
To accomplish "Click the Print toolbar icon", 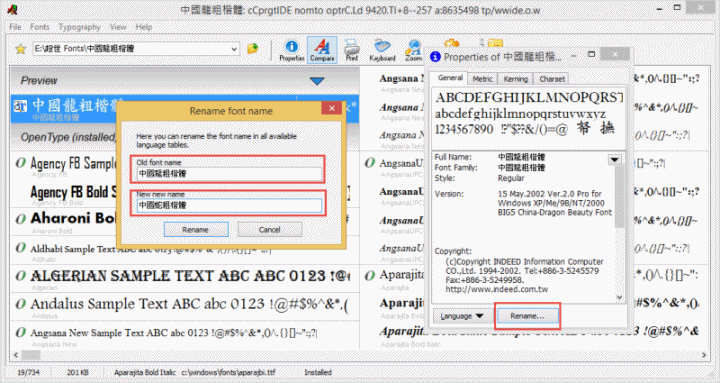I will 352,51.
